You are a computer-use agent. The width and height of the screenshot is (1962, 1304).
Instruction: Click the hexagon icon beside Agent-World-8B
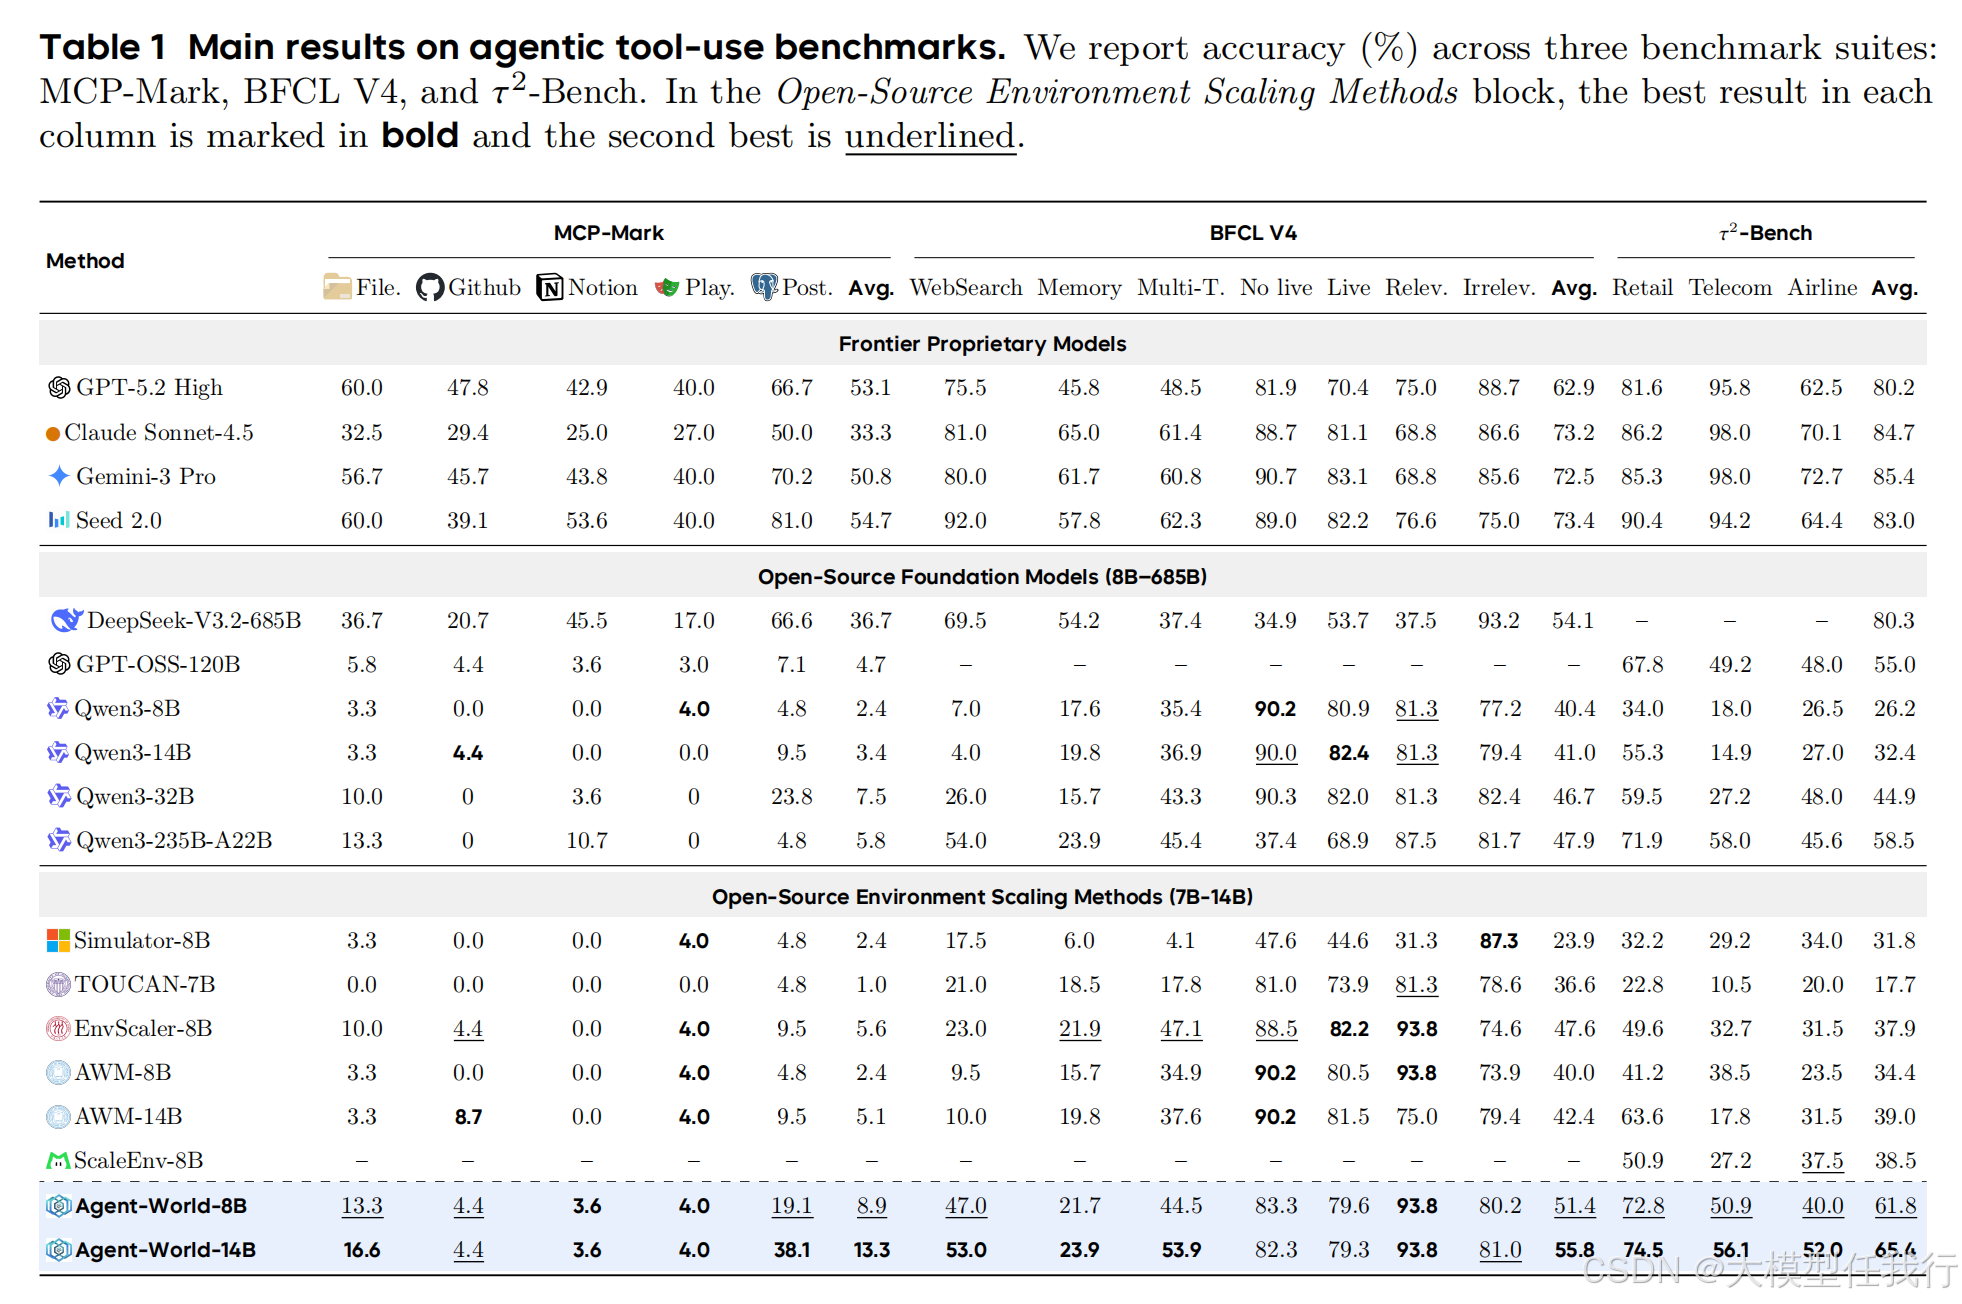pyautogui.click(x=58, y=1206)
